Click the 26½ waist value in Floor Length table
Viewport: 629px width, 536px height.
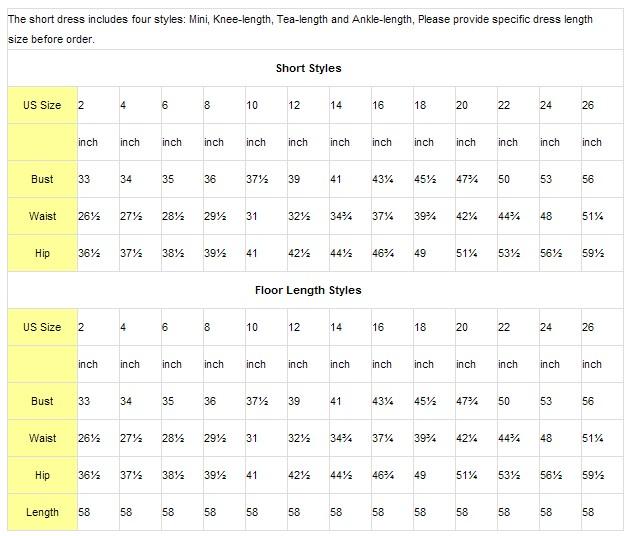point(89,438)
